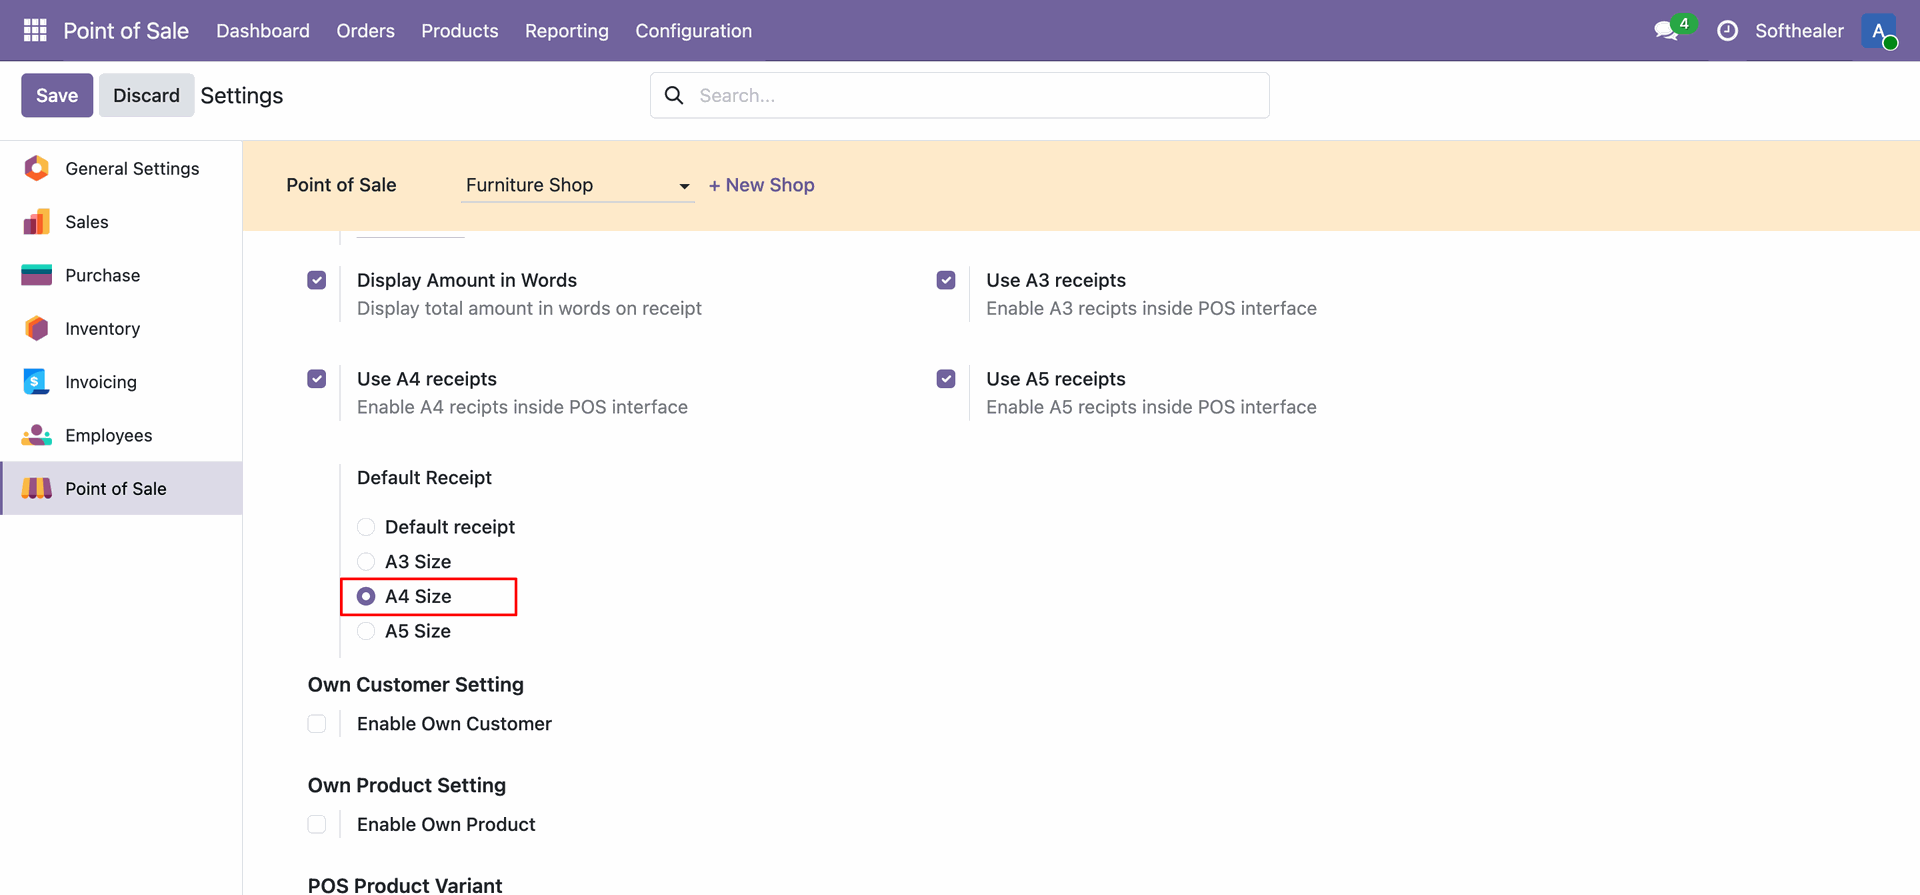Click the Point of Sale app title

click(126, 31)
